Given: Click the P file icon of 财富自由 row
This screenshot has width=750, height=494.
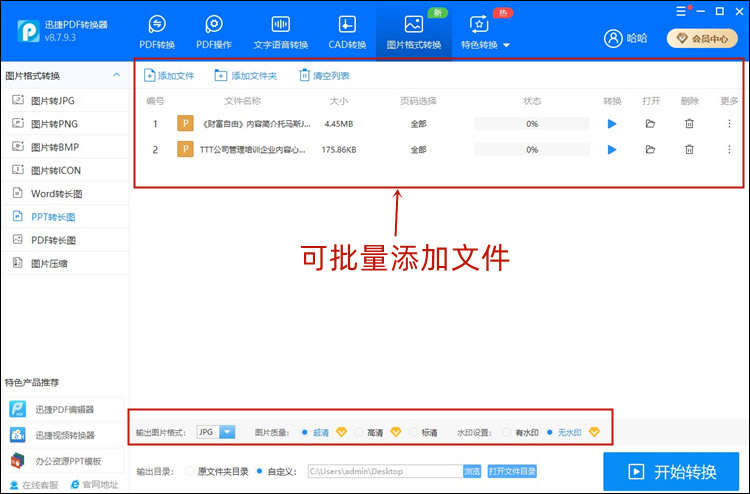Looking at the screenshot, I should click(185, 123).
